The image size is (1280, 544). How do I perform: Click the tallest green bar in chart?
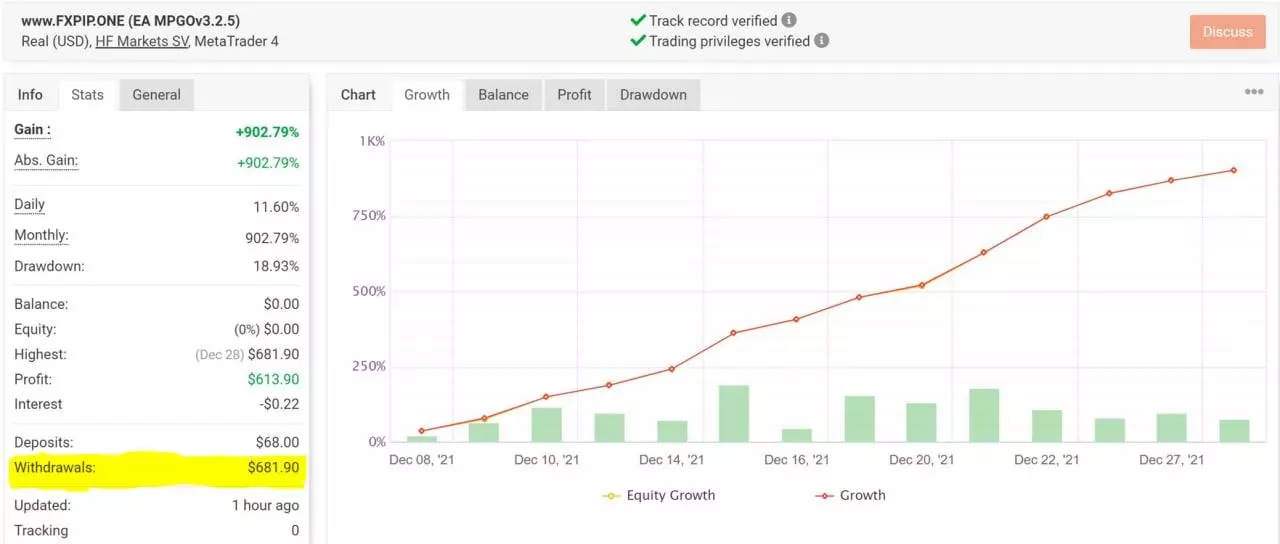(x=733, y=413)
